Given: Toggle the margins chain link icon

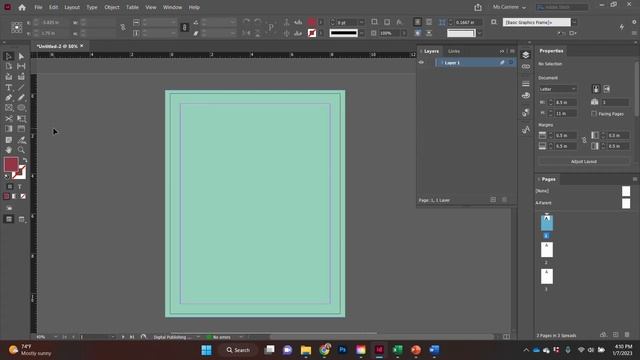Looking at the screenshot, I should pyautogui.click(x=584, y=140).
